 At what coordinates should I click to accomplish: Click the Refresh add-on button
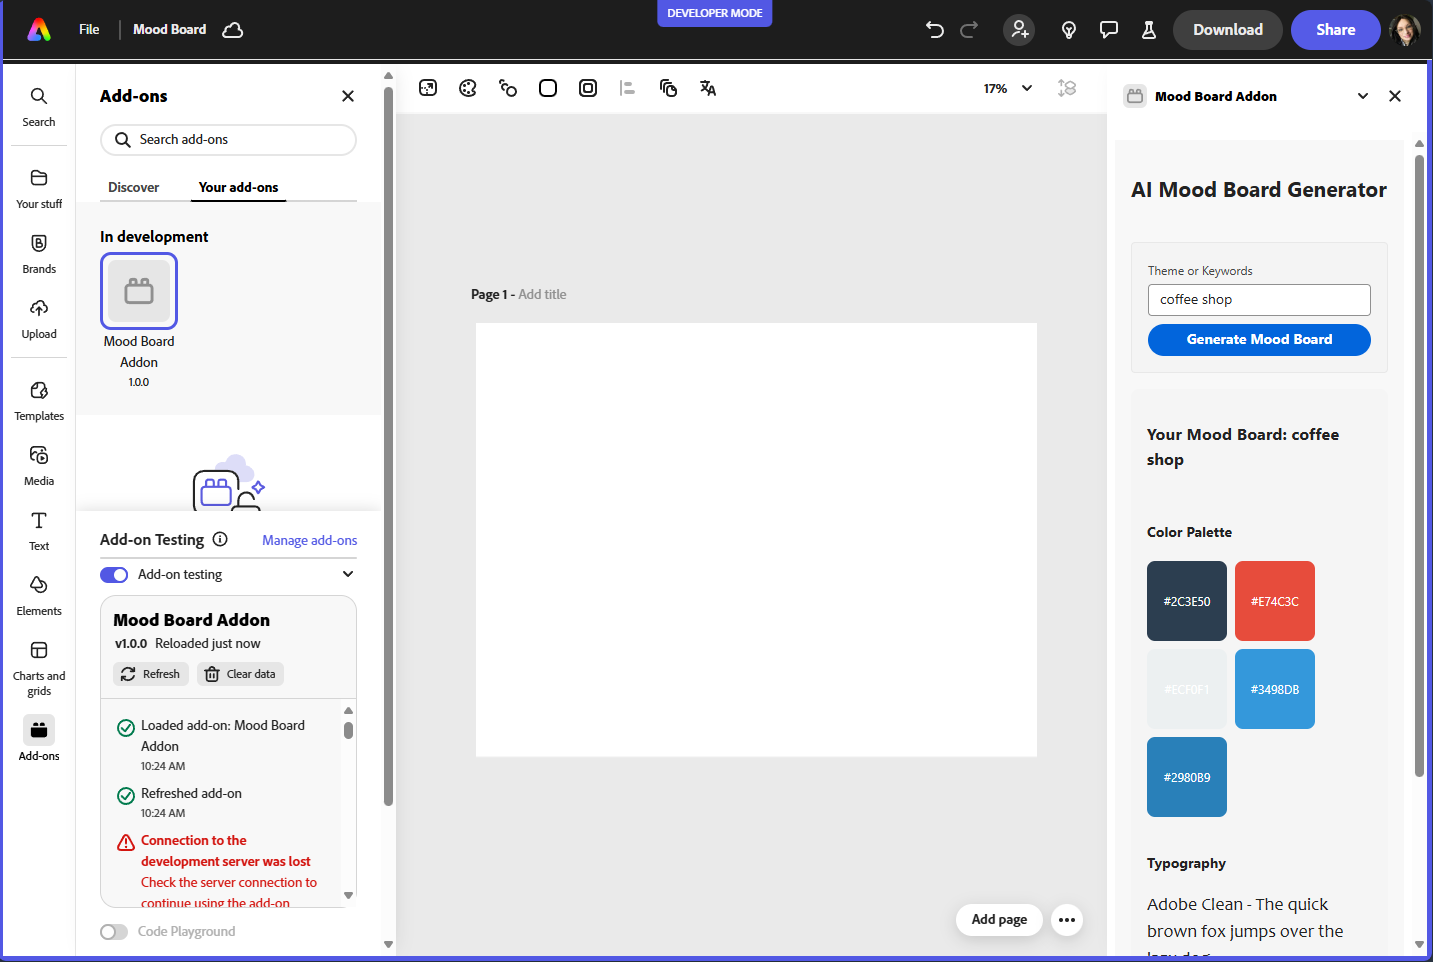click(151, 674)
